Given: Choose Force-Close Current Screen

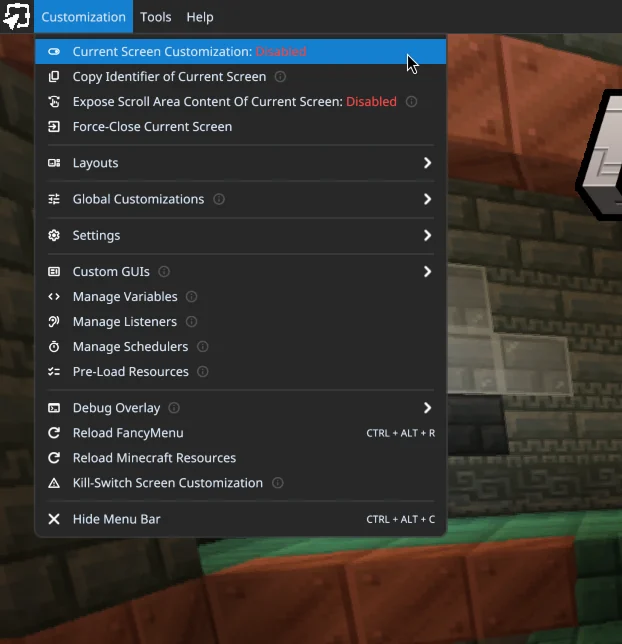Looking at the screenshot, I should pyautogui.click(x=241, y=126).
